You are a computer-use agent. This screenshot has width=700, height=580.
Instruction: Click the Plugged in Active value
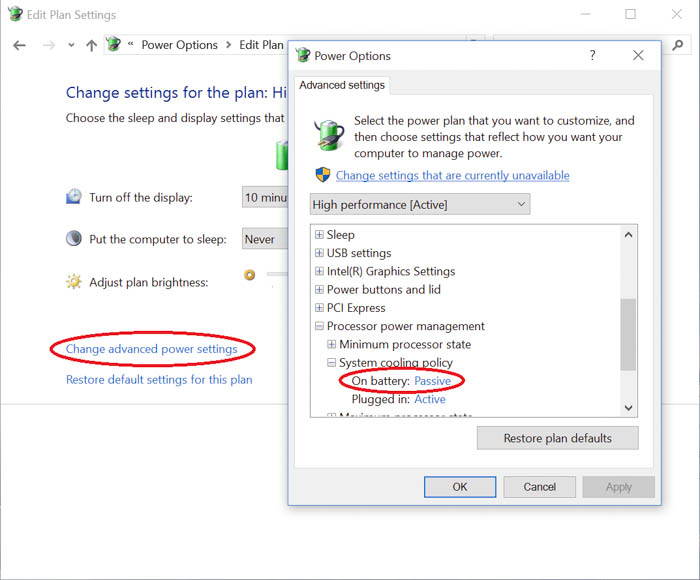430,399
